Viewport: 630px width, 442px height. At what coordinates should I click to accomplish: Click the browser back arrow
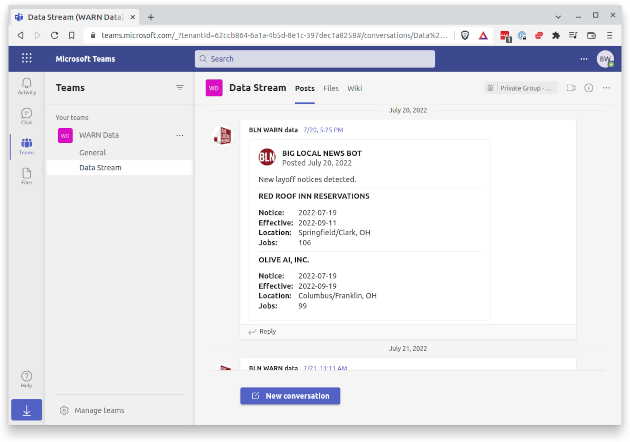20,35
